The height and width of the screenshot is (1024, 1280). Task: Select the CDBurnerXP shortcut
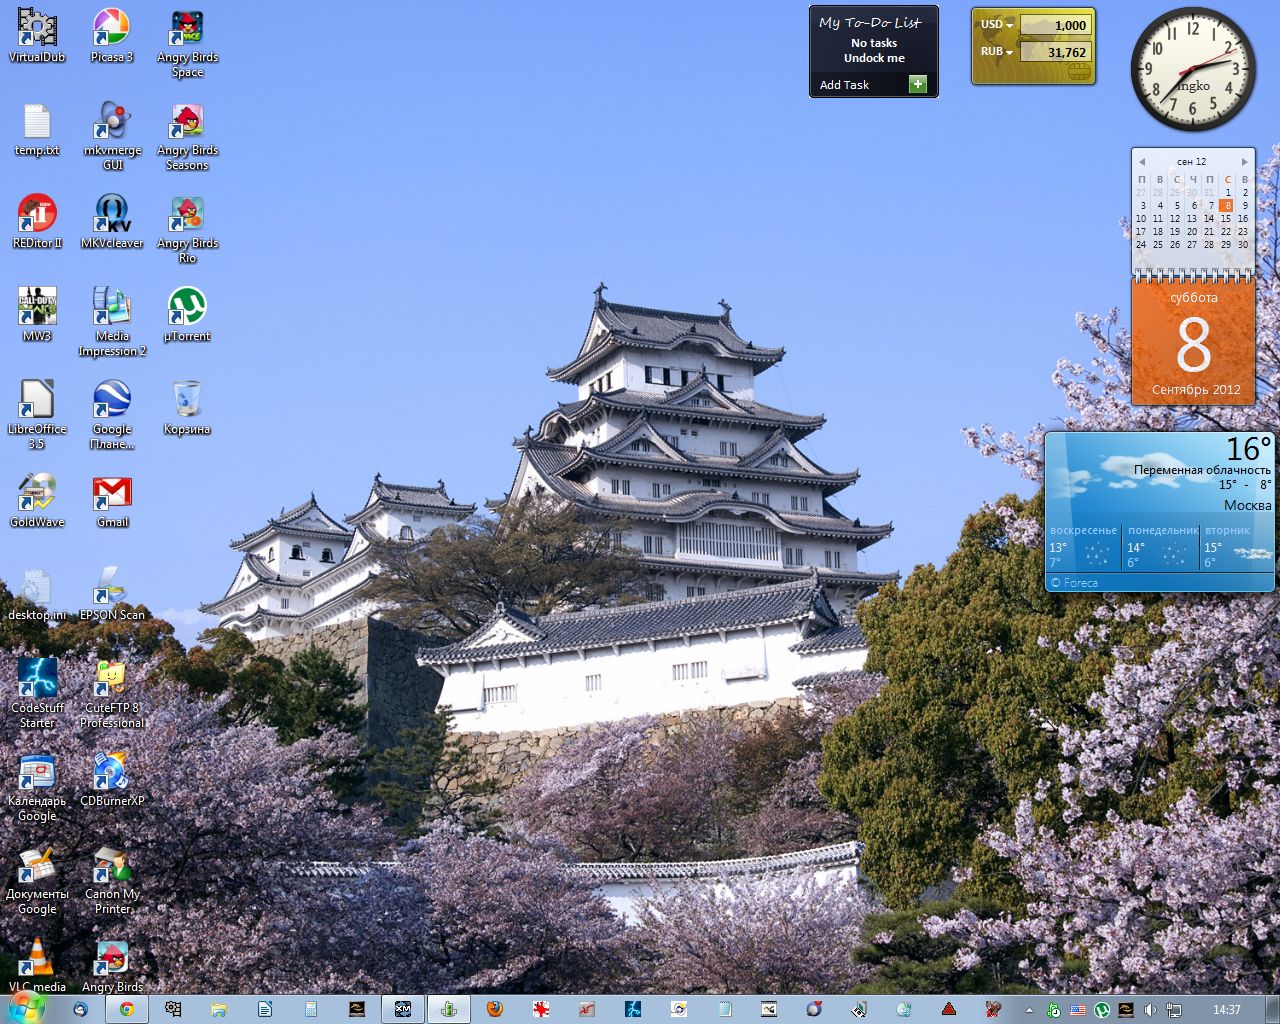click(x=112, y=773)
